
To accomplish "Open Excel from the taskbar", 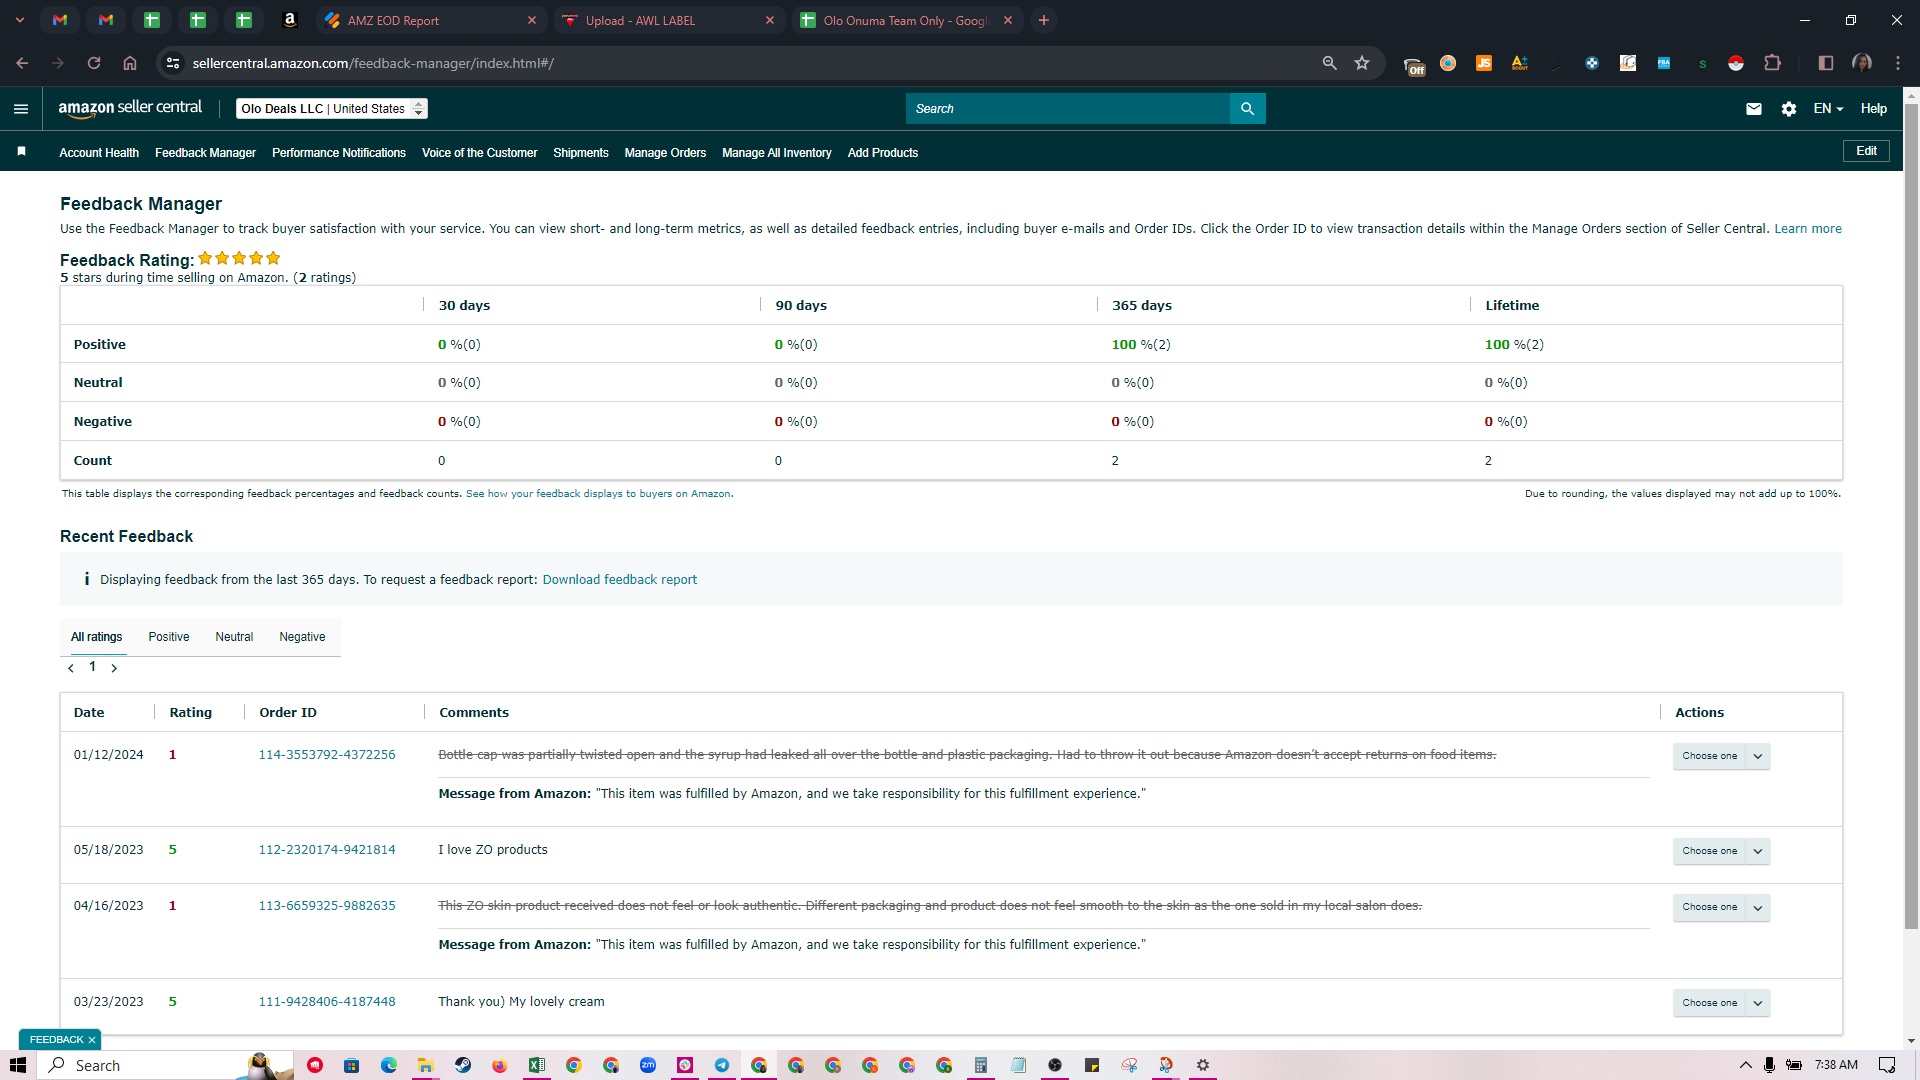I will click(537, 1065).
